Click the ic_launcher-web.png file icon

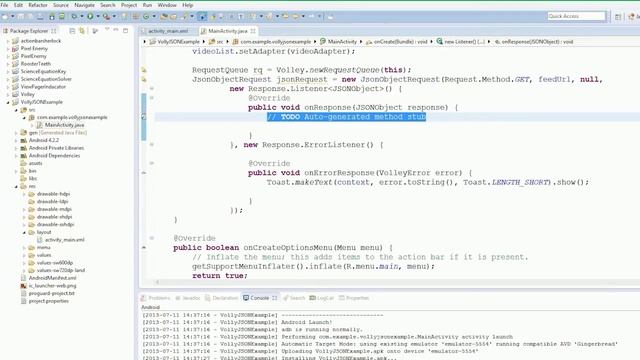pos(24,286)
